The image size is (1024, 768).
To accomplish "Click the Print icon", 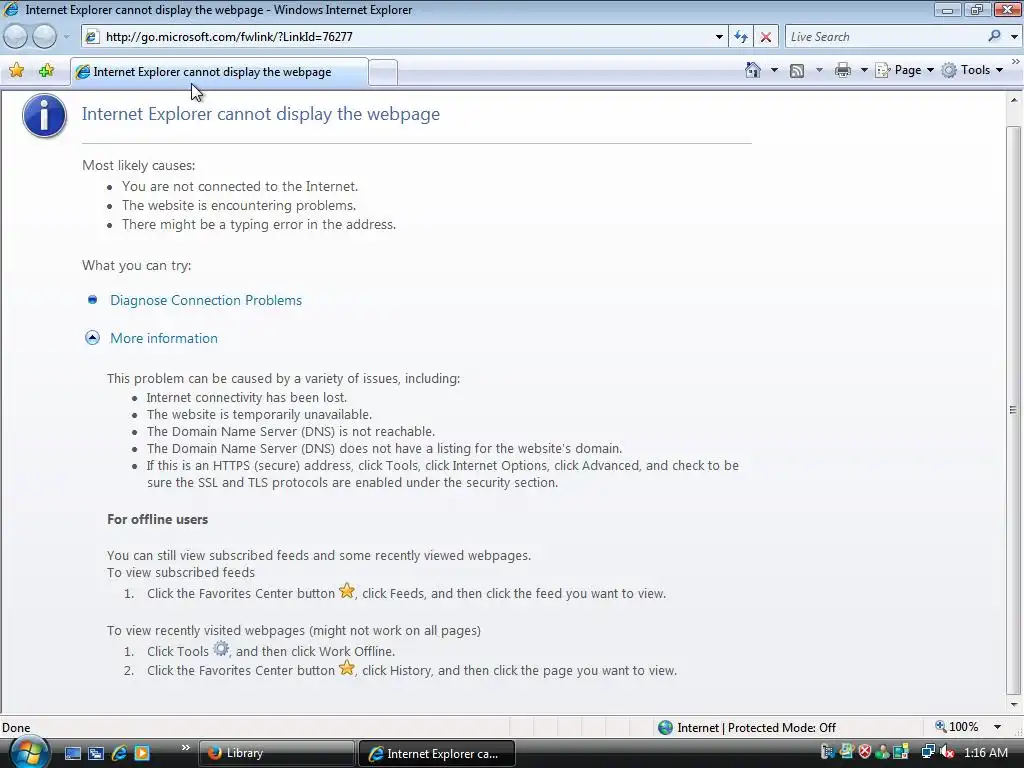I will pos(842,70).
